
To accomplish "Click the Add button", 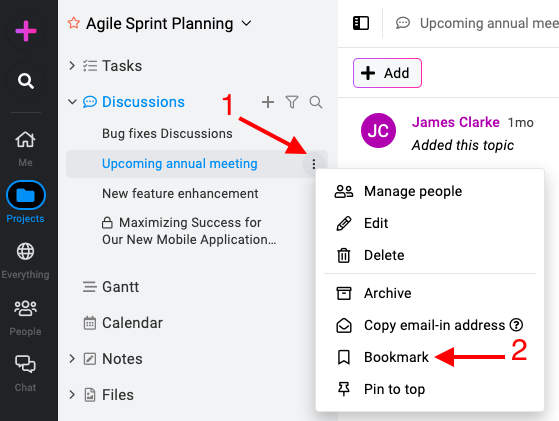I will [387, 73].
